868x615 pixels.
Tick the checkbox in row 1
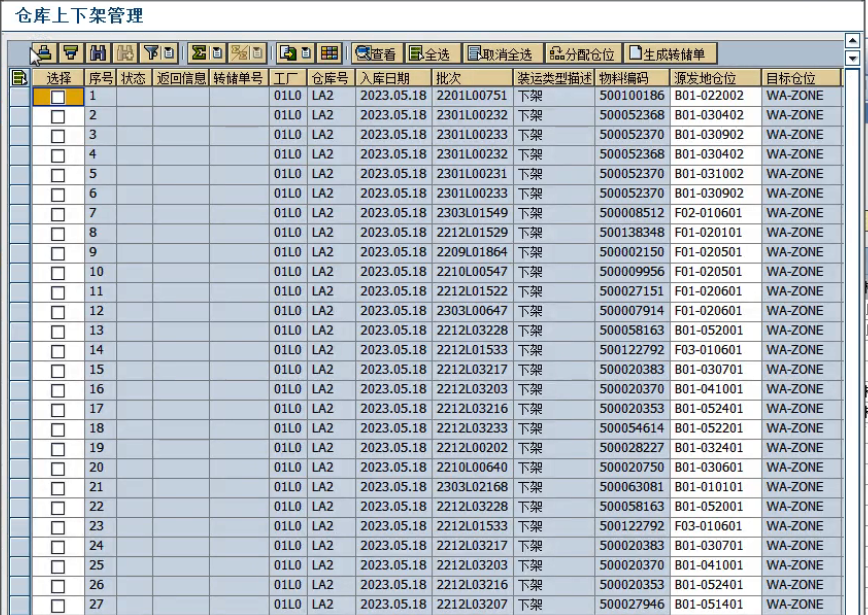(58, 97)
